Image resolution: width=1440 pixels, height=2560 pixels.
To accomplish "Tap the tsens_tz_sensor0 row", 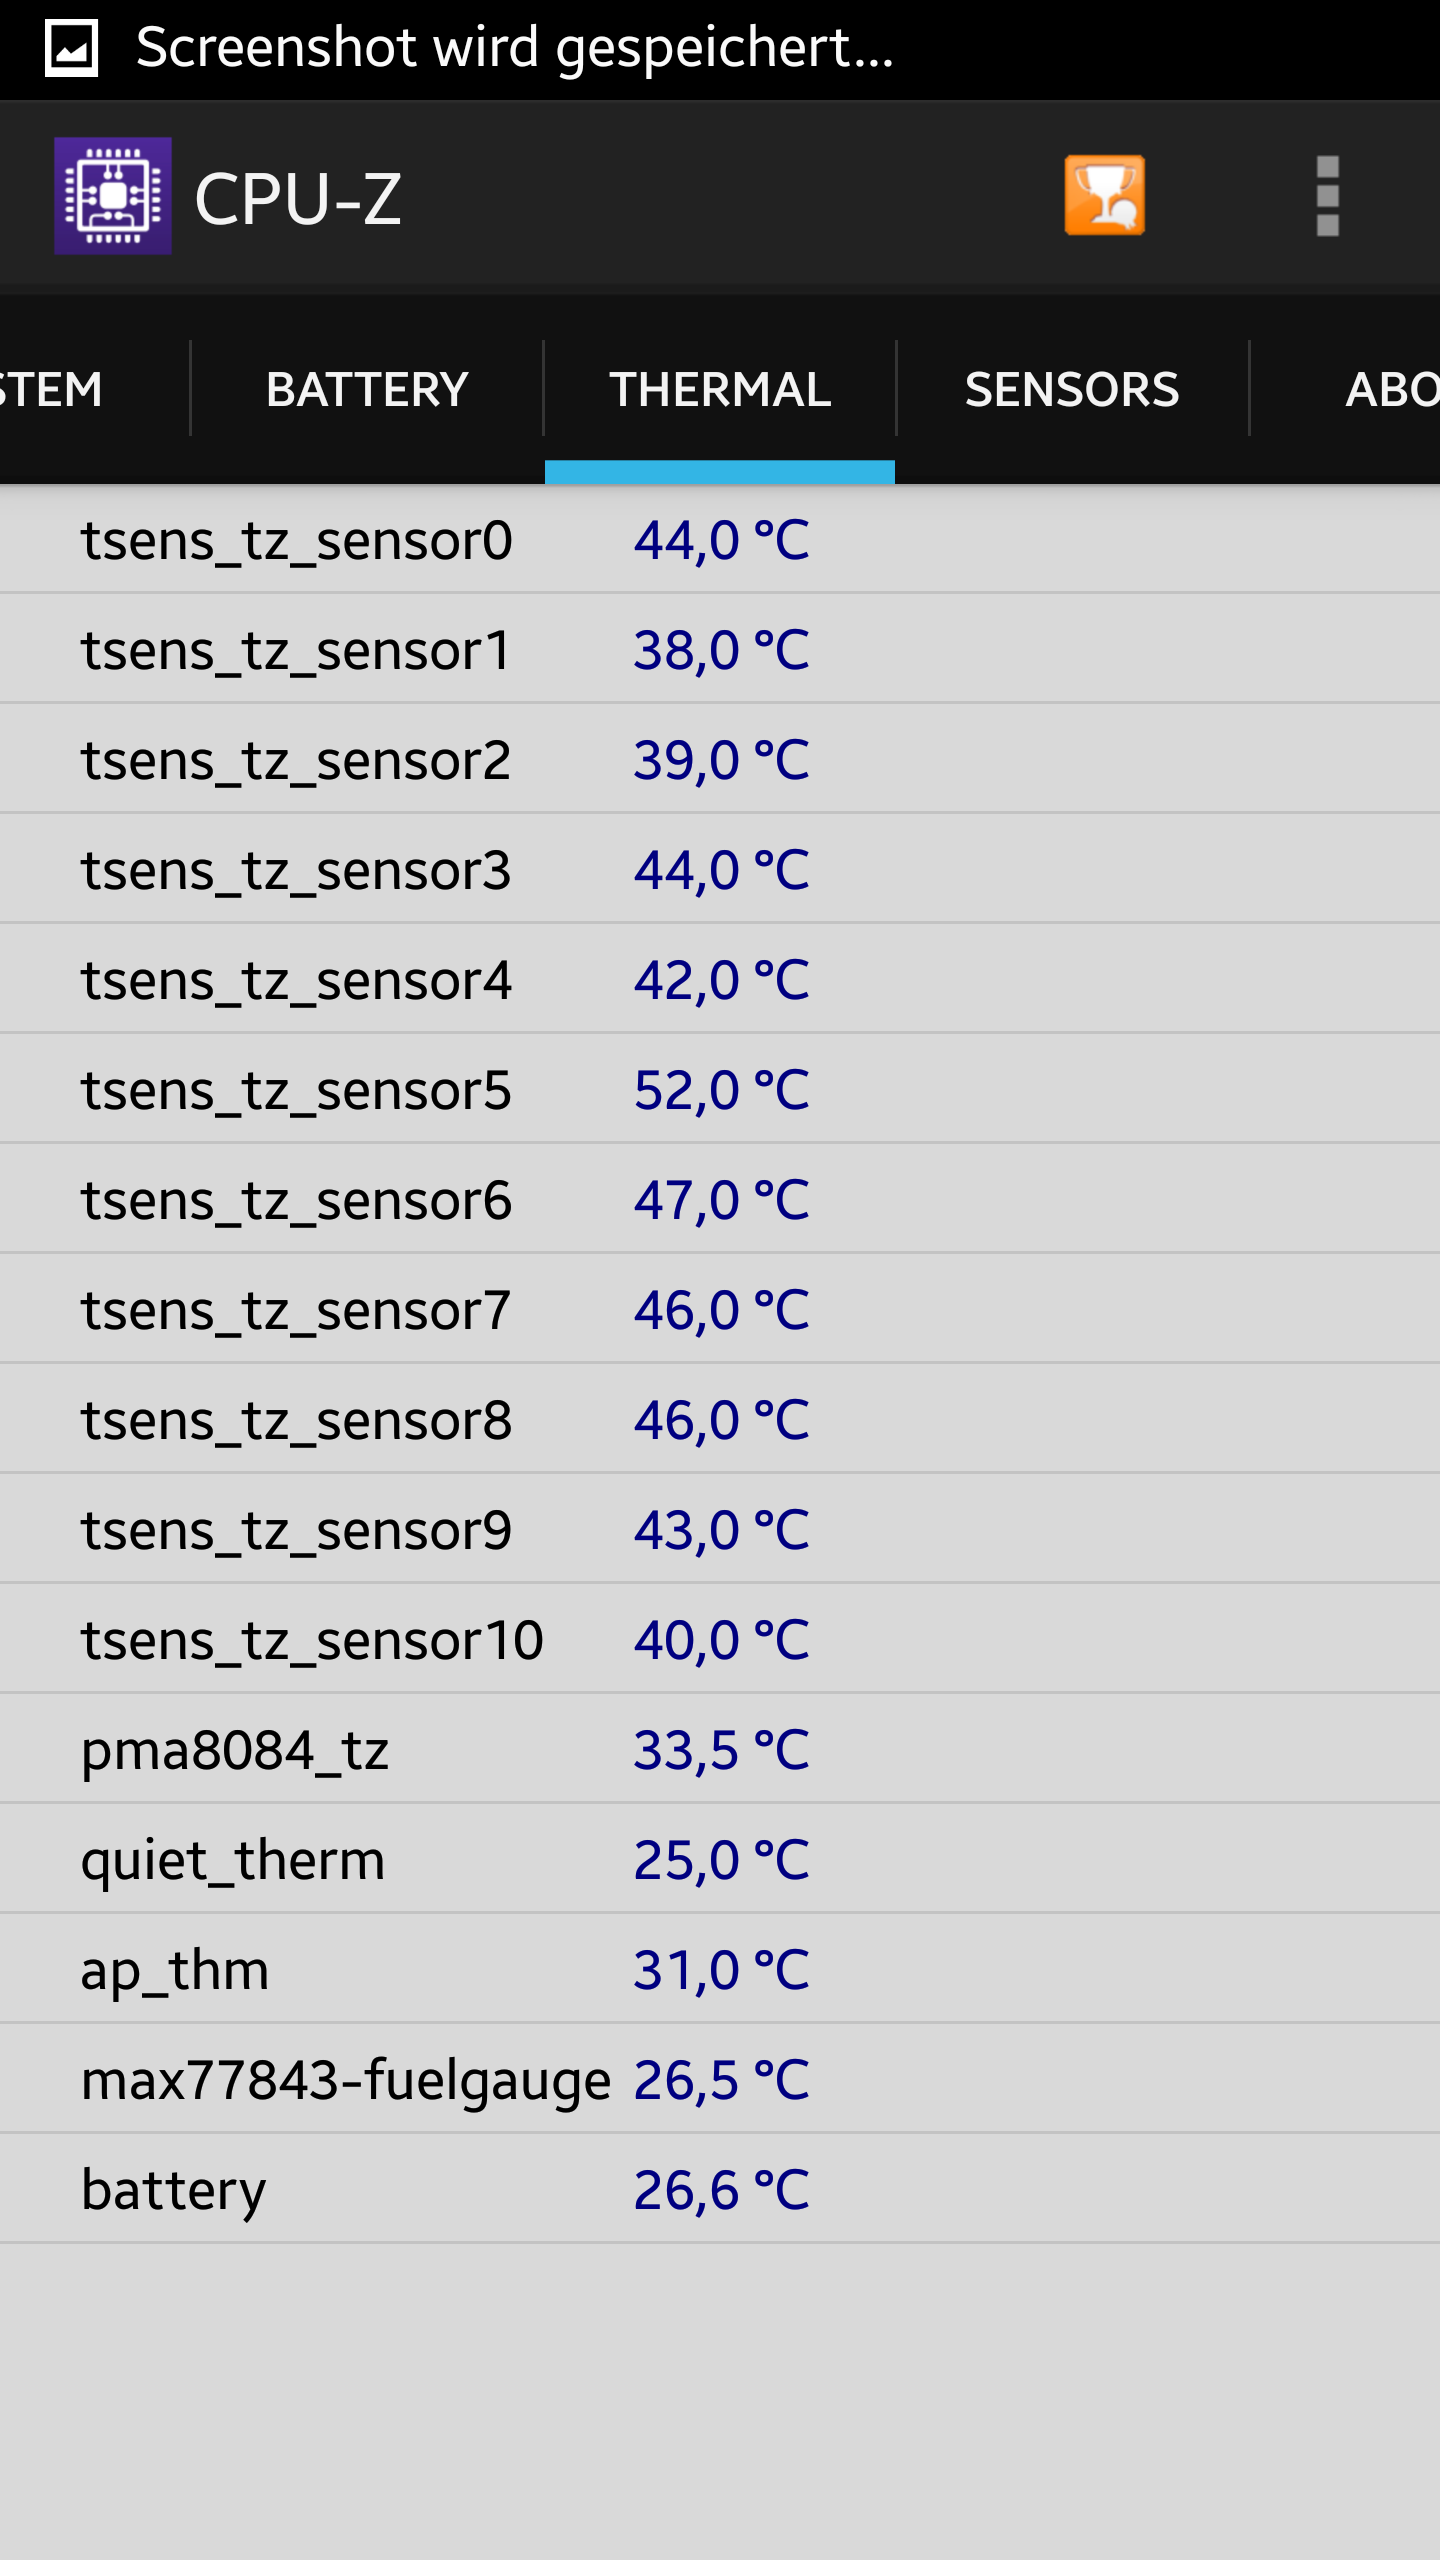I will pyautogui.click(x=720, y=540).
